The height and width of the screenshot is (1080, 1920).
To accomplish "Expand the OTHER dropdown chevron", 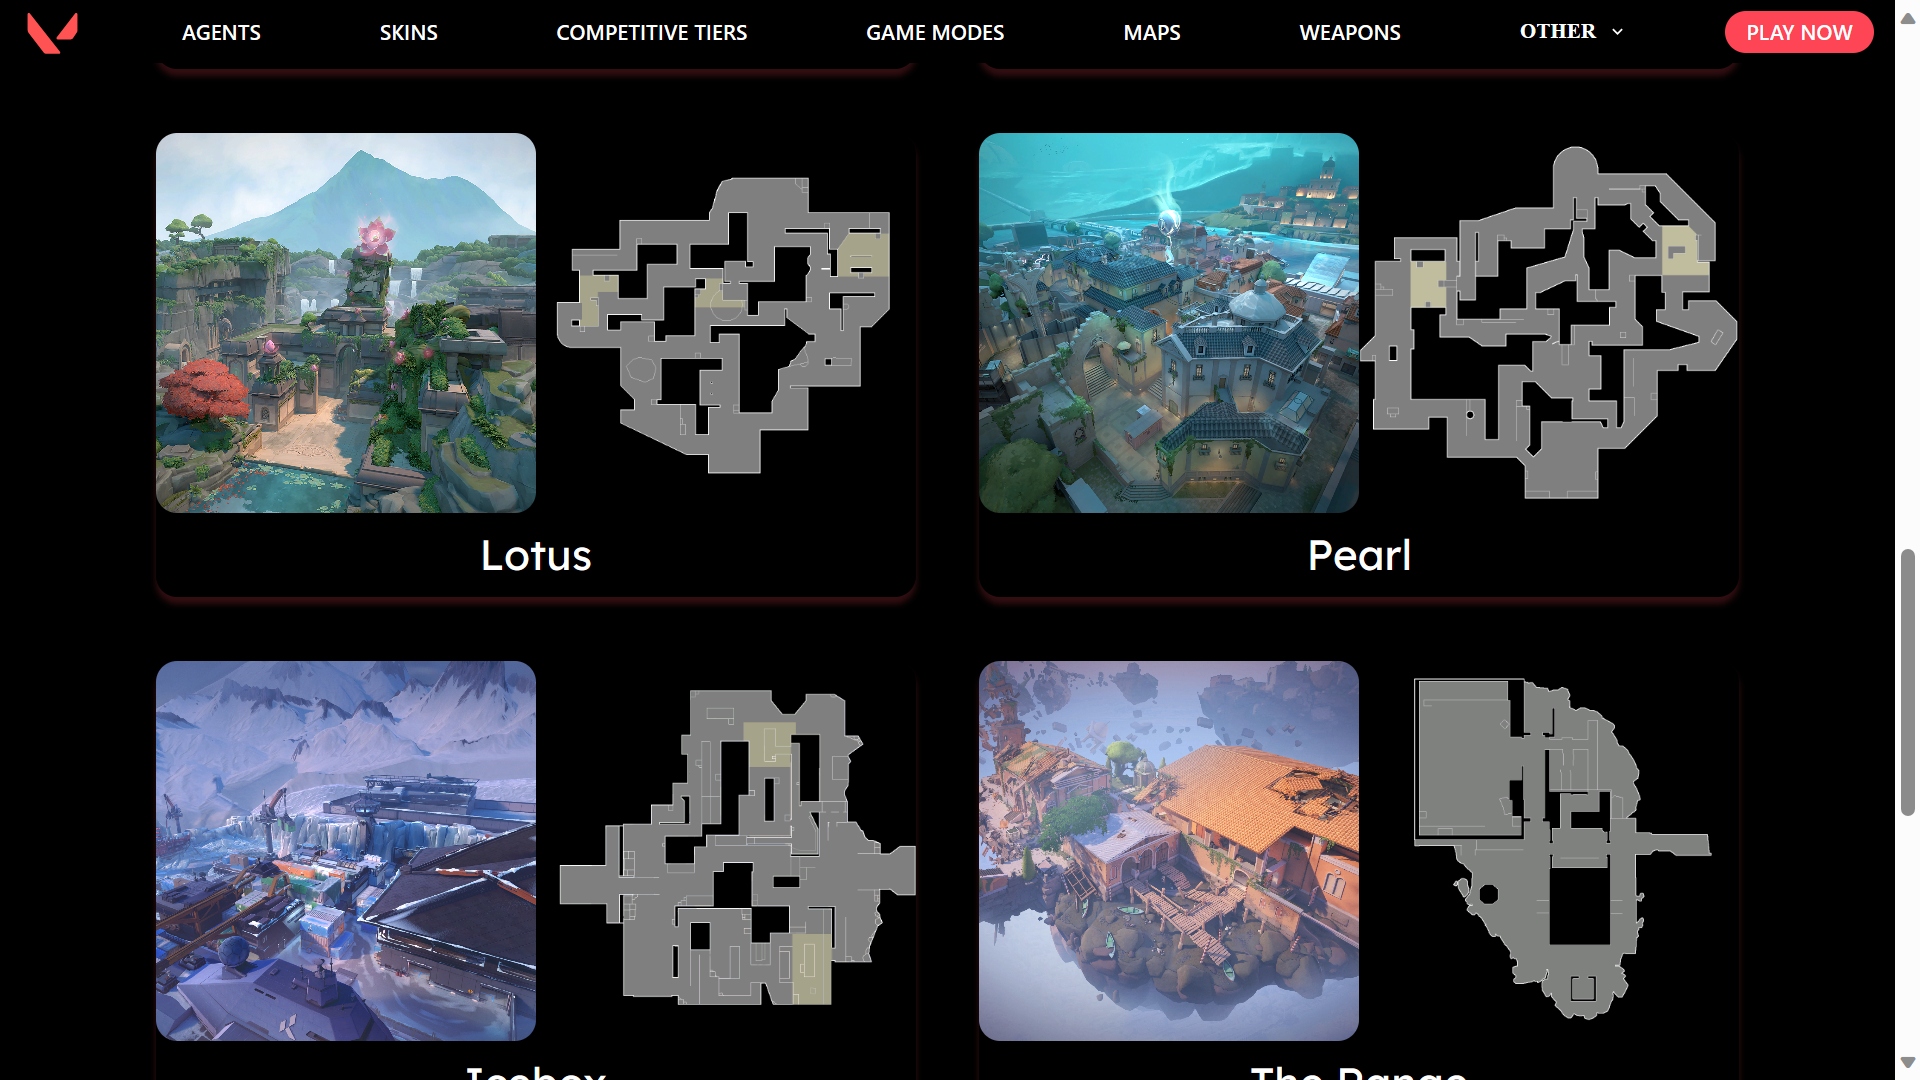I will point(1617,32).
